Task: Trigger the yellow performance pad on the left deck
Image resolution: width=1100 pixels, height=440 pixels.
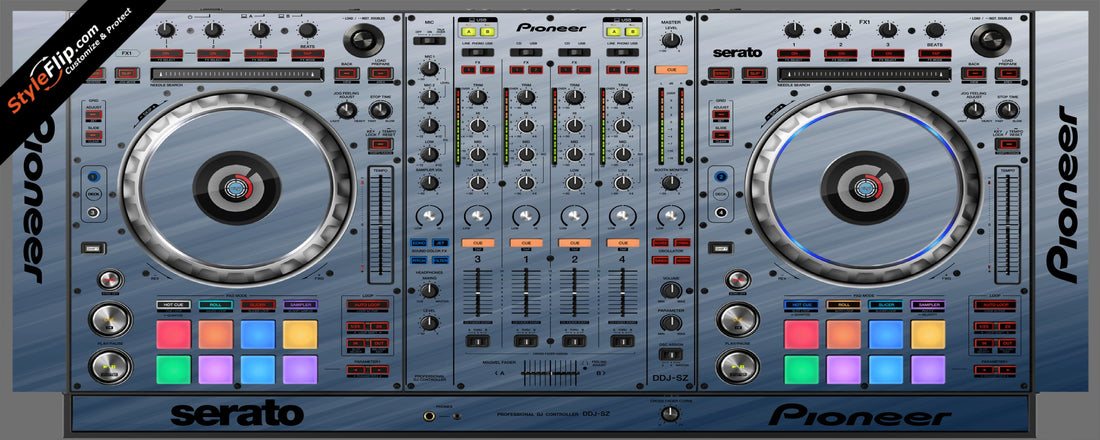Action: pos(300,335)
